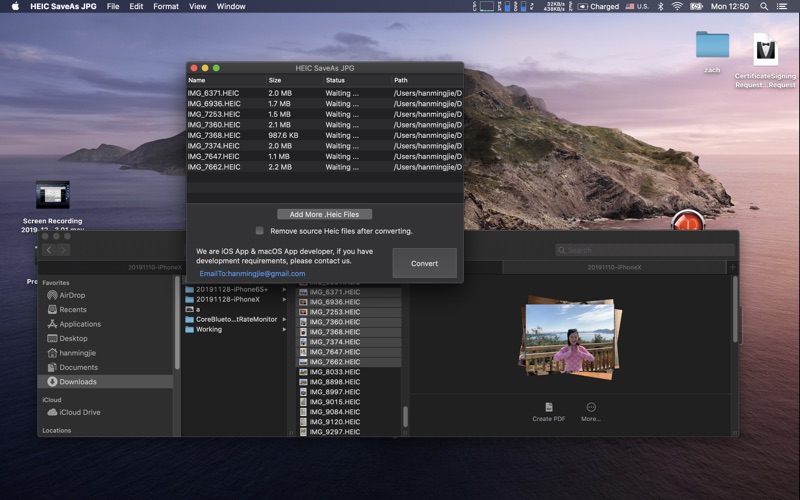
Task: Sort file list by Name column
Action: click(227, 80)
